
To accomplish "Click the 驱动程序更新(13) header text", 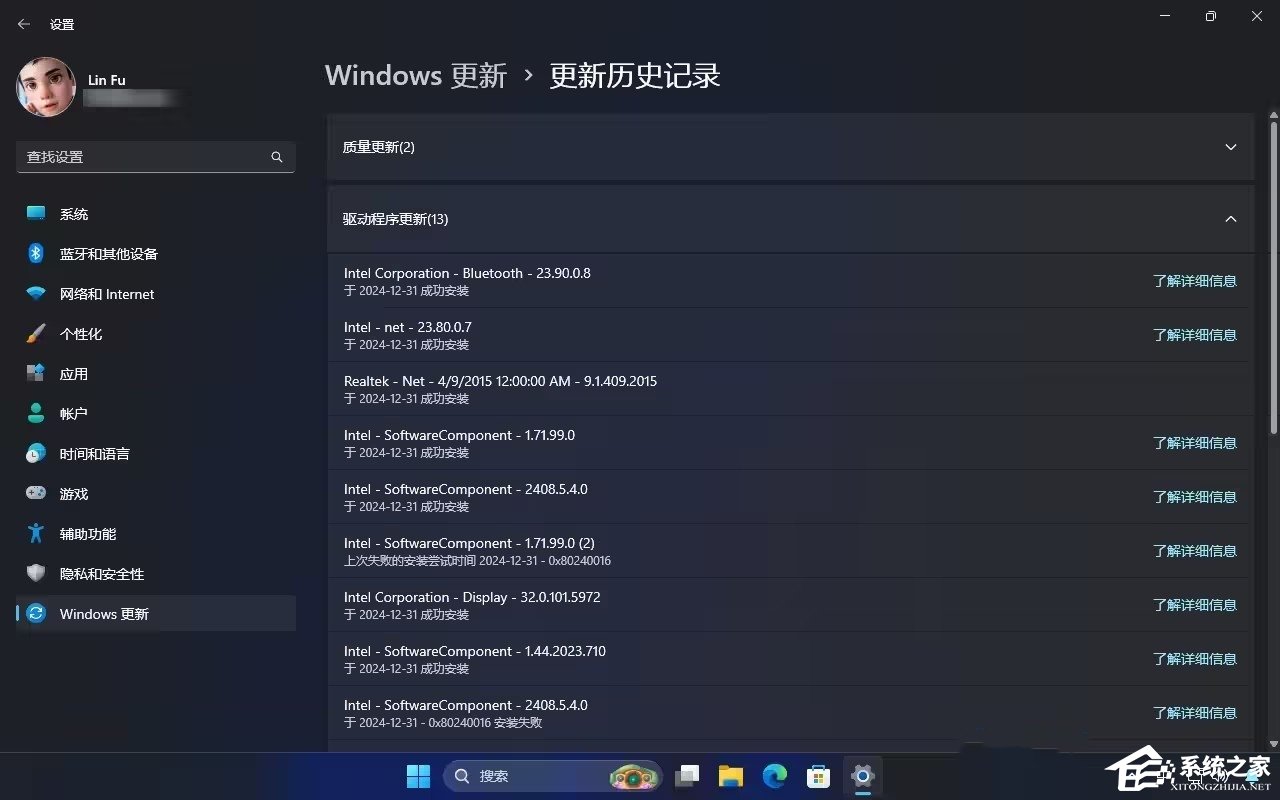I will [x=396, y=219].
